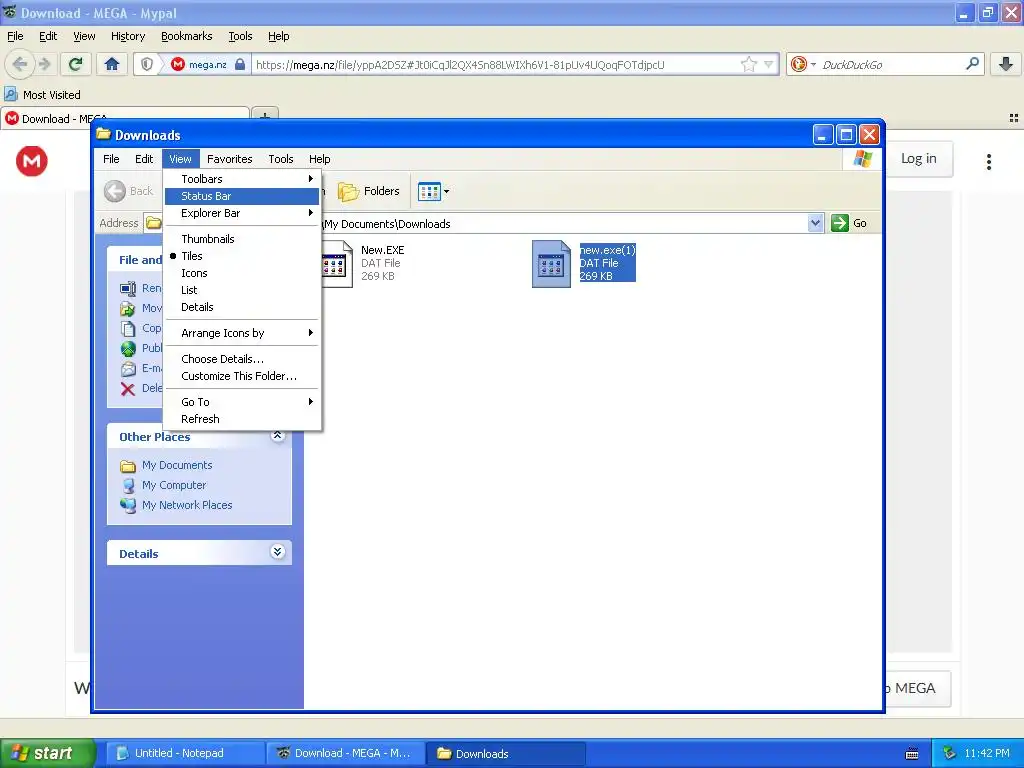Screen dimensions: 1024x768
Task: Click Refresh in View menu
Action: coord(242,419)
